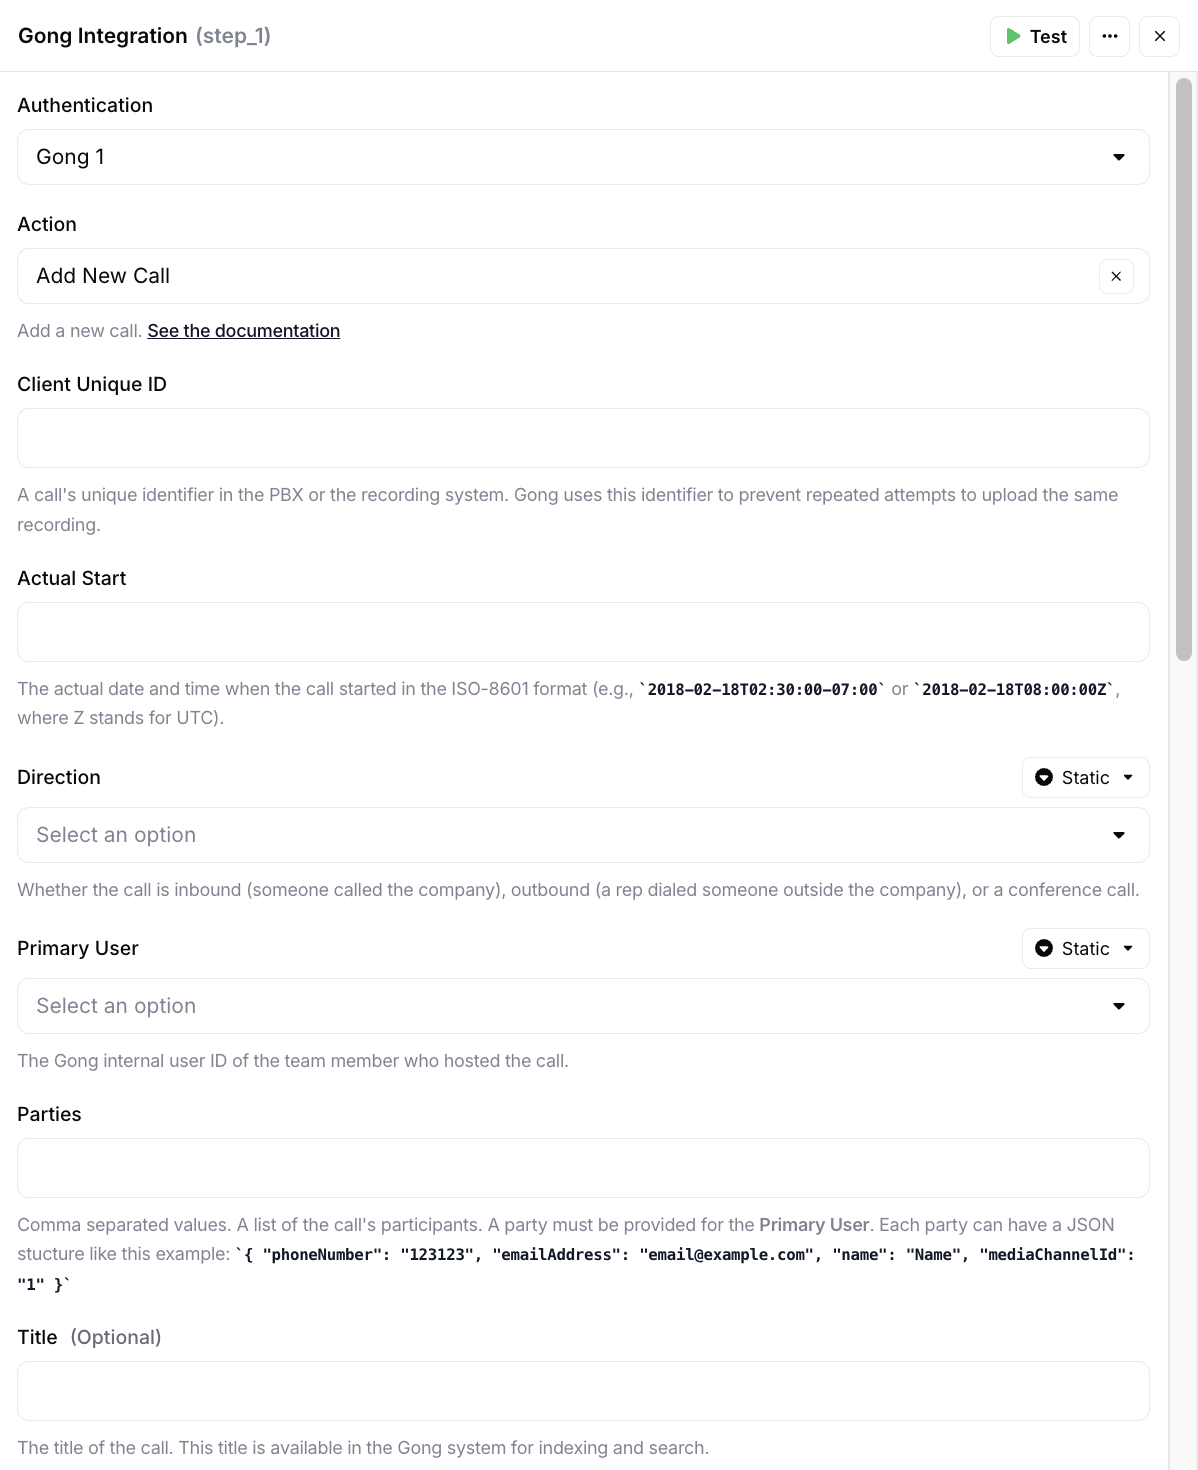Open the Primary User select dropdown

tap(583, 1007)
